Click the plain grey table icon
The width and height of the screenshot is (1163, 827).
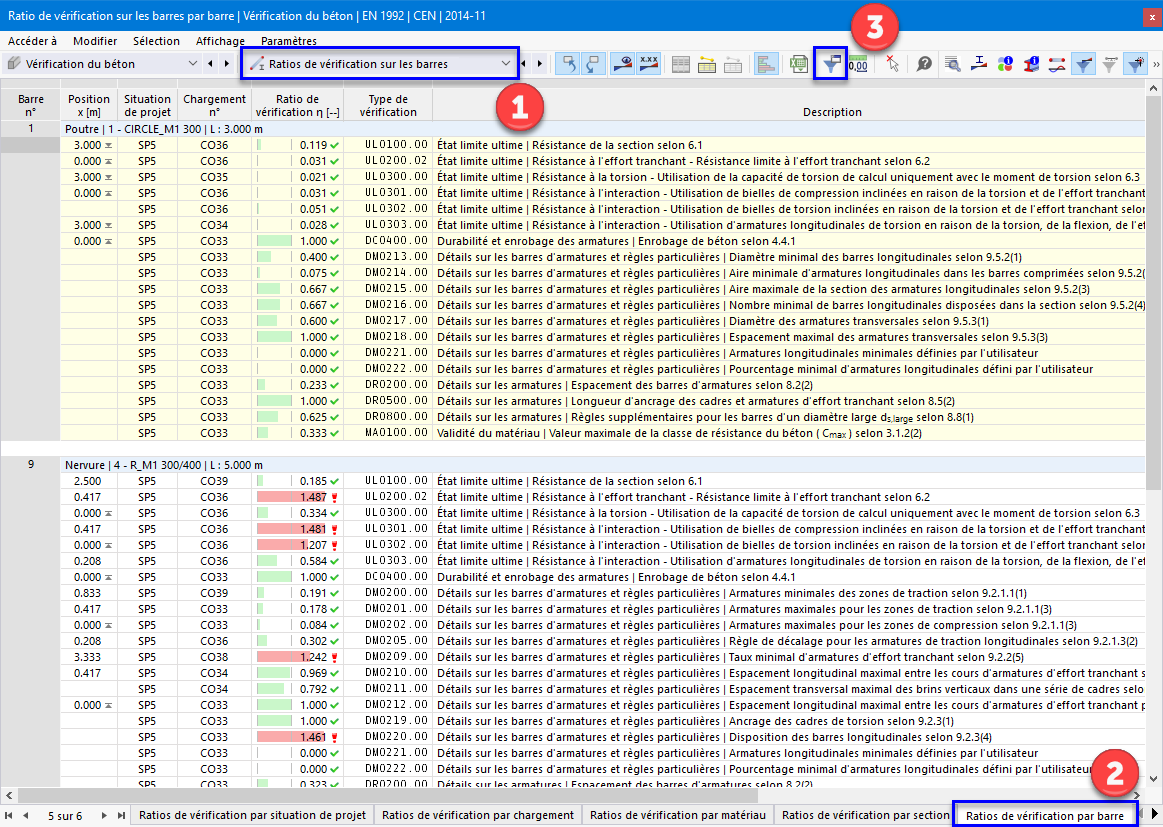pos(681,65)
